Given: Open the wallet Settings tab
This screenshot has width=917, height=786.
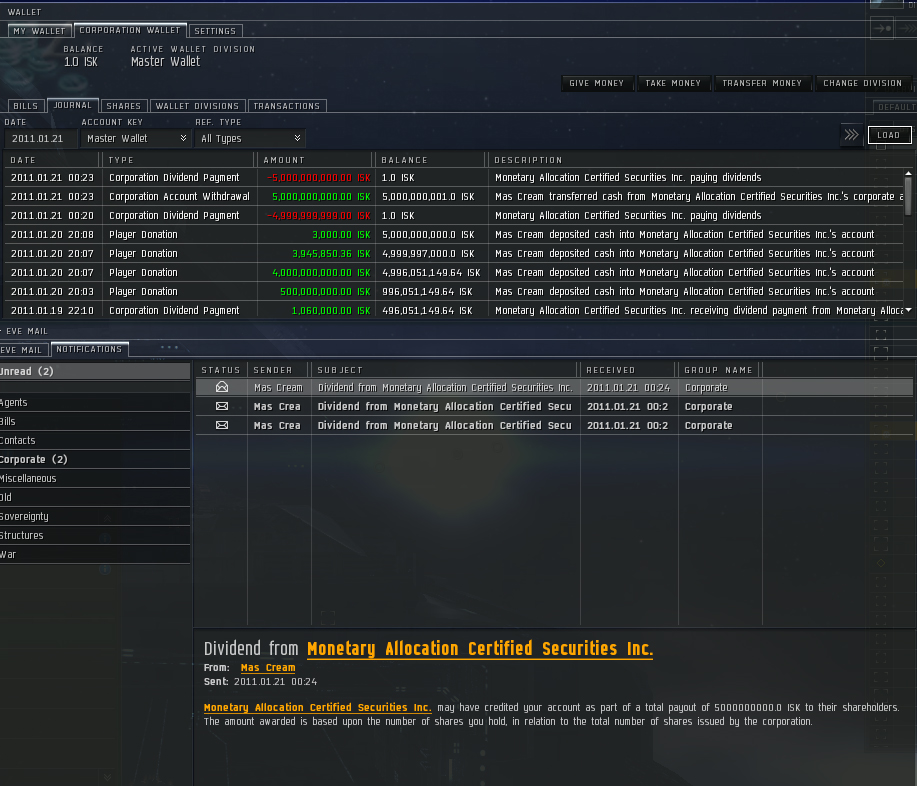Looking at the screenshot, I should coord(215,31).
